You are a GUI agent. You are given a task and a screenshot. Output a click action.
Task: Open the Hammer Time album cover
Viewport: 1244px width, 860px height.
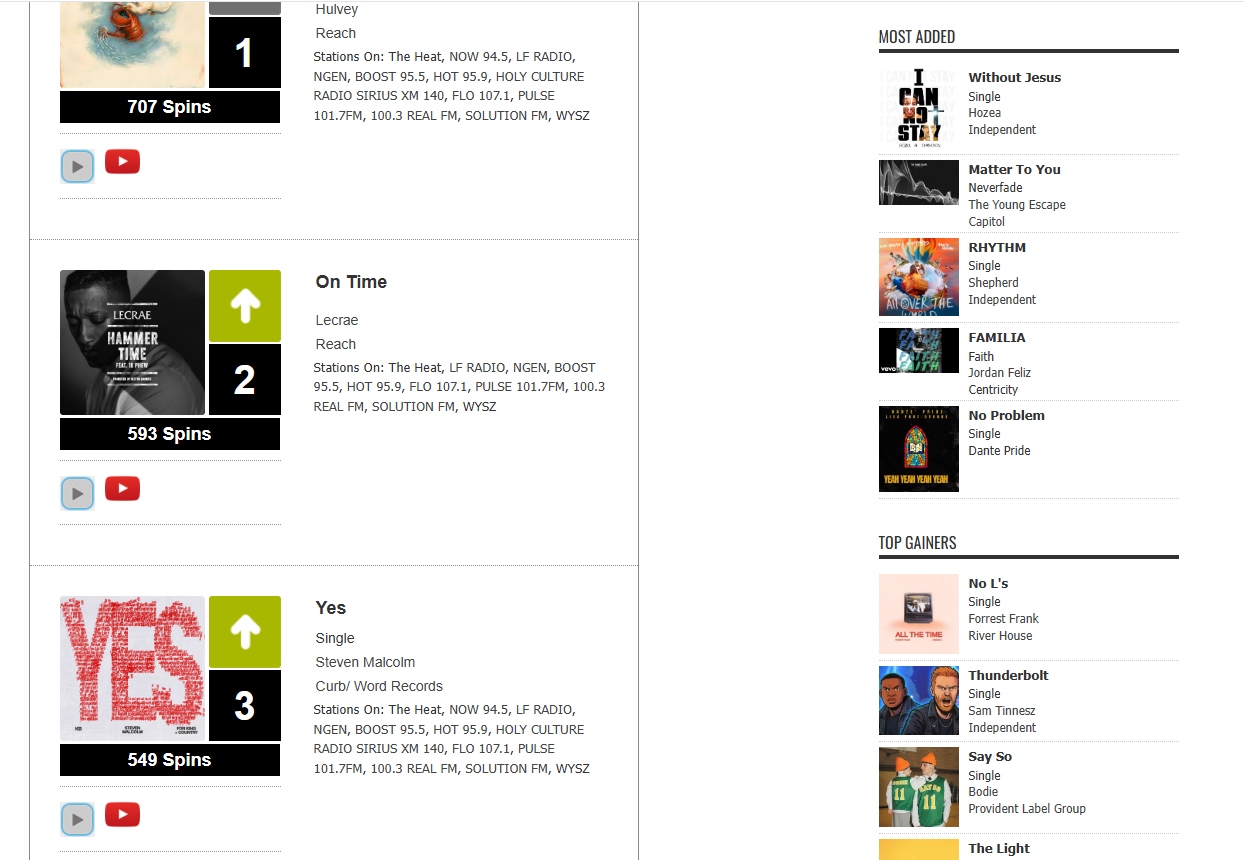click(x=132, y=343)
